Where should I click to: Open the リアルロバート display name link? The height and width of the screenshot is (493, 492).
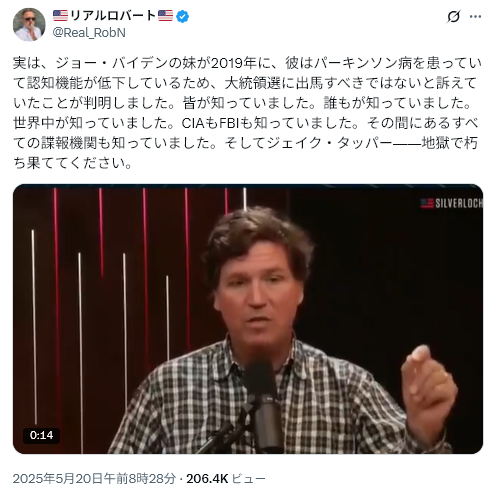point(113,16)
